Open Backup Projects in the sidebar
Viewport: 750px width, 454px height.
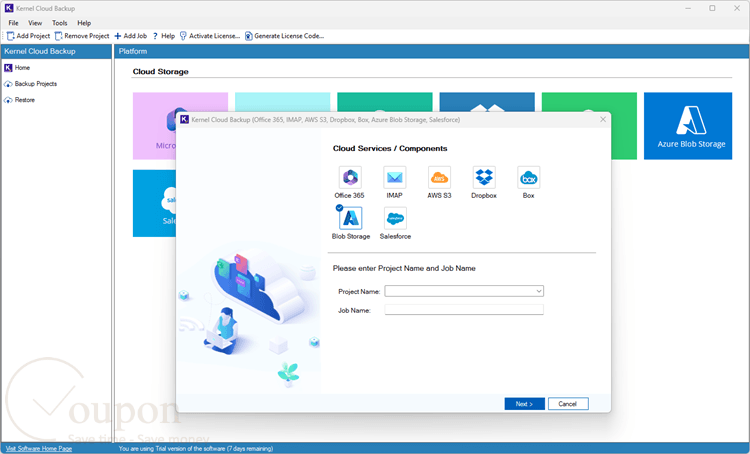[31, 84]
